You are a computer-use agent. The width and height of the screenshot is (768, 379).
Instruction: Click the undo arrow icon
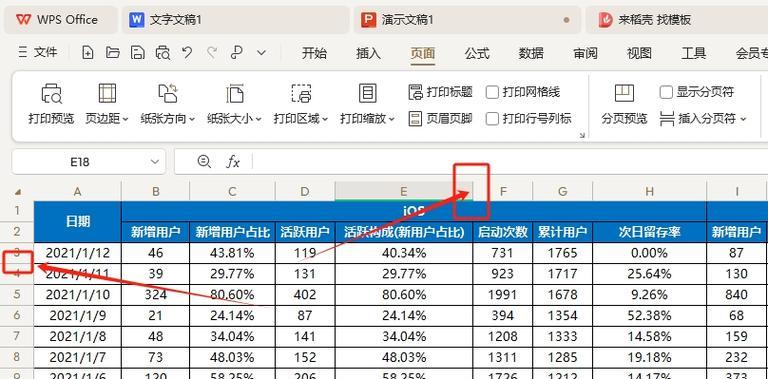(x=187, y=52)
